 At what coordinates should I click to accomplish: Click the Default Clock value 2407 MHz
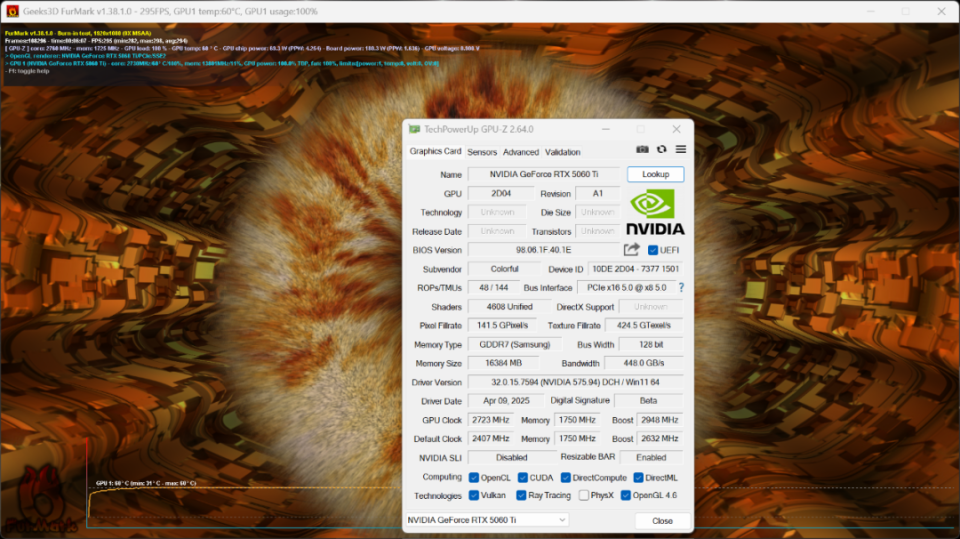click(490, 439)
